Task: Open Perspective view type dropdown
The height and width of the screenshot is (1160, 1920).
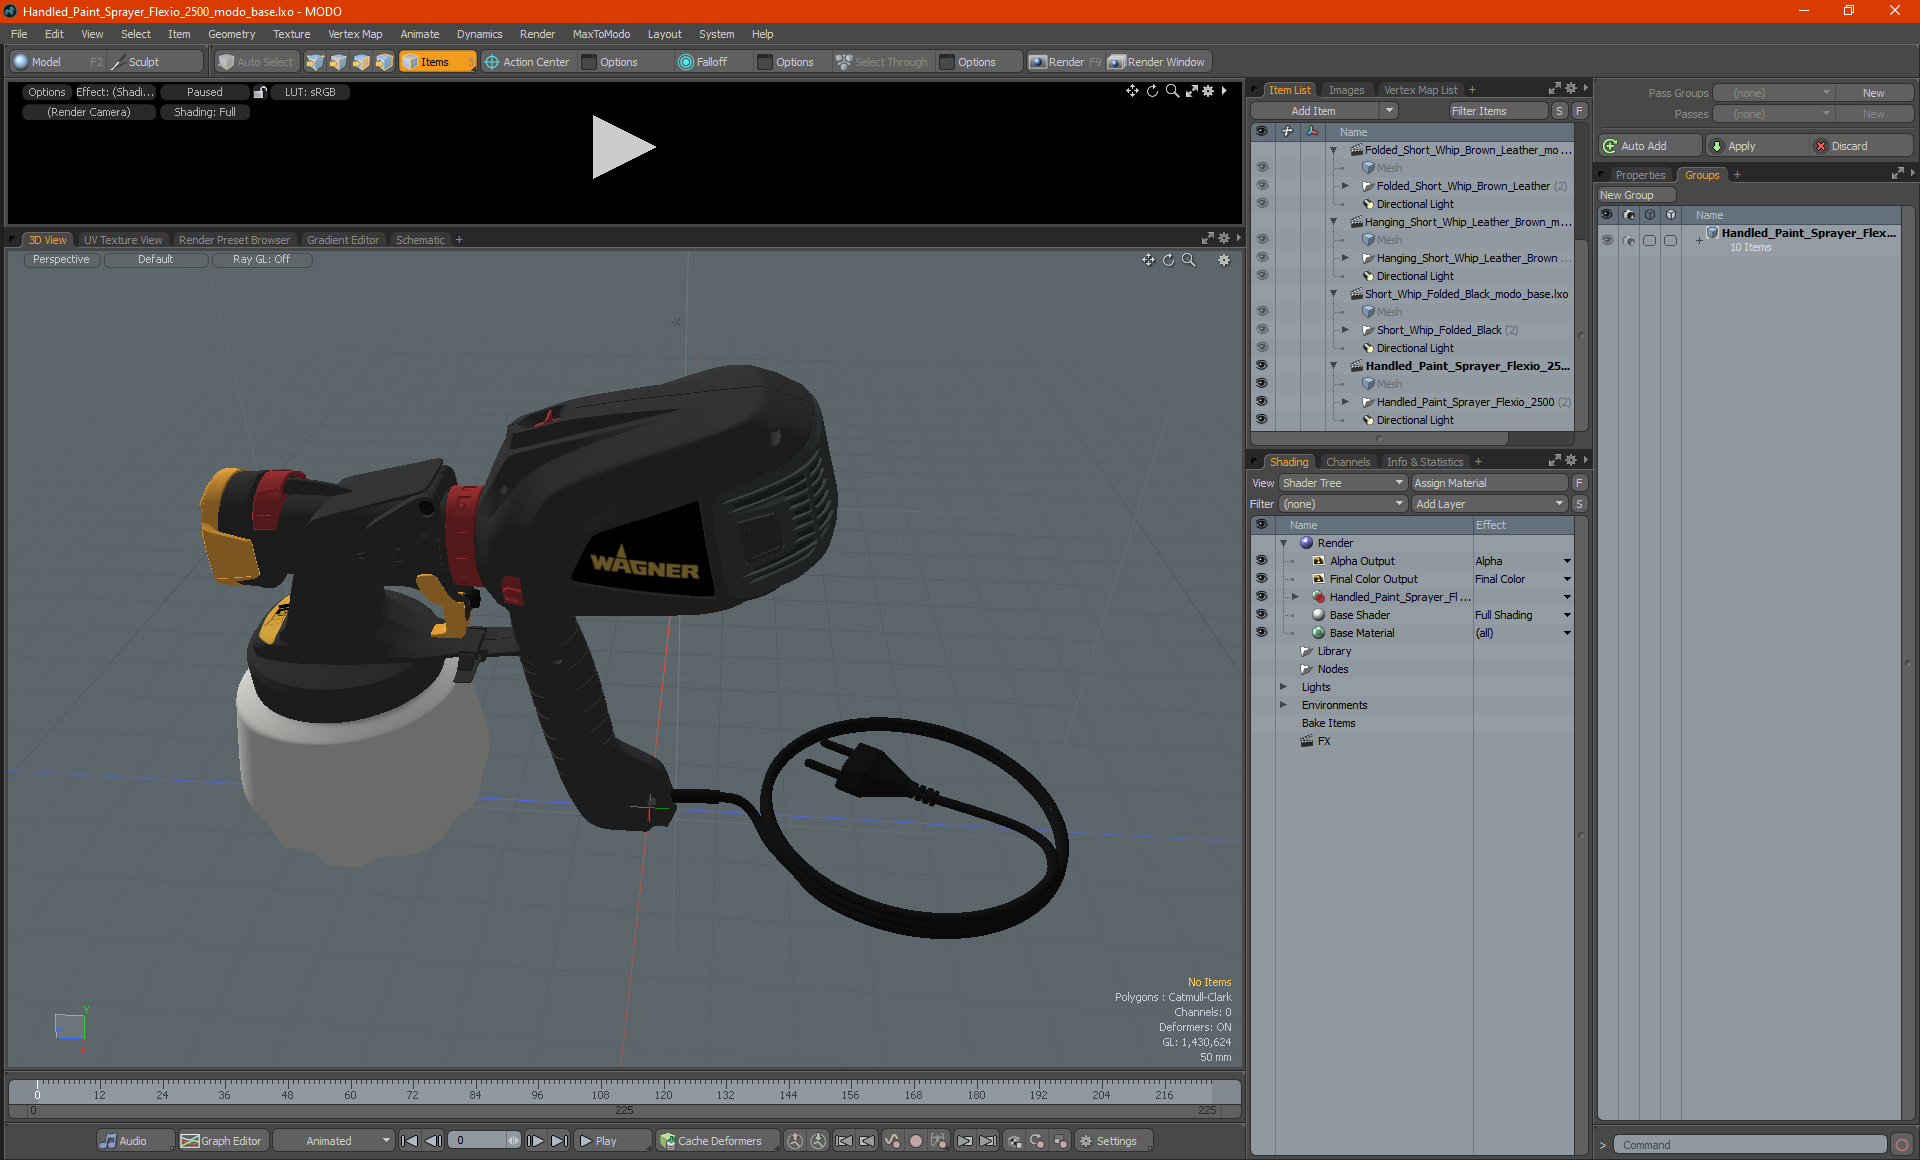Action: point(61,259)
